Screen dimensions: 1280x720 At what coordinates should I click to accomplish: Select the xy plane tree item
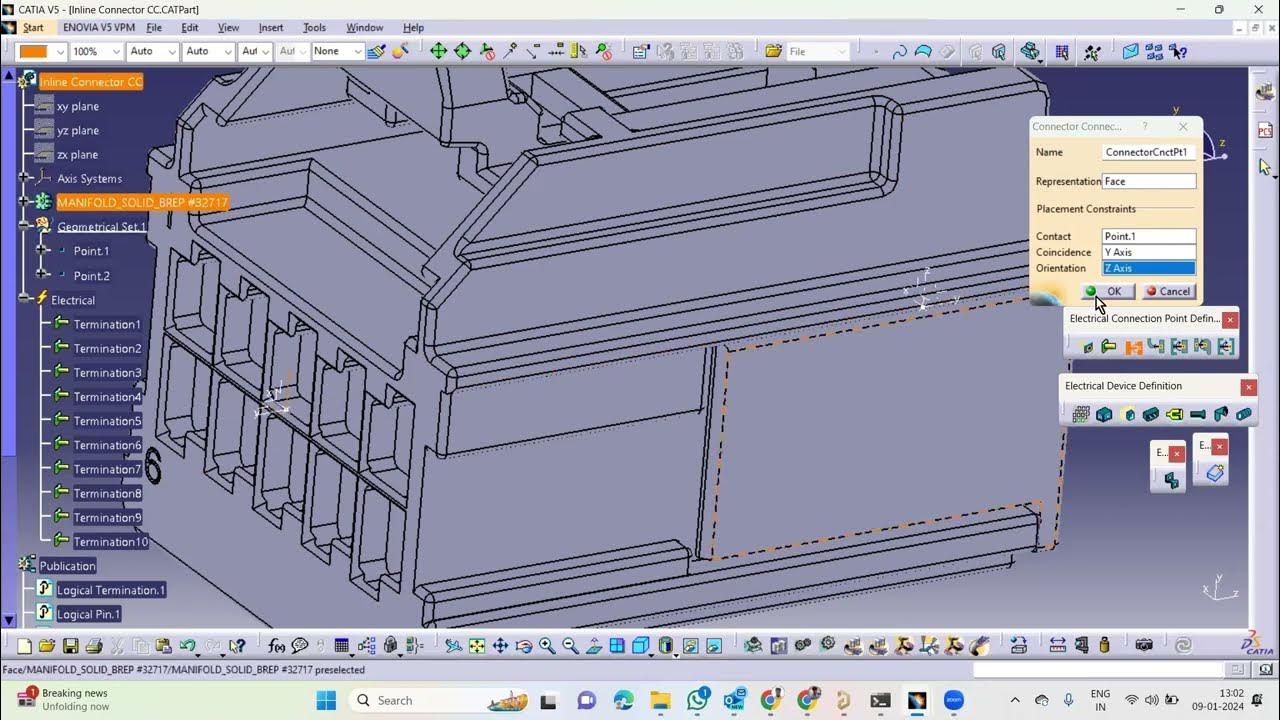coord(78,106)
